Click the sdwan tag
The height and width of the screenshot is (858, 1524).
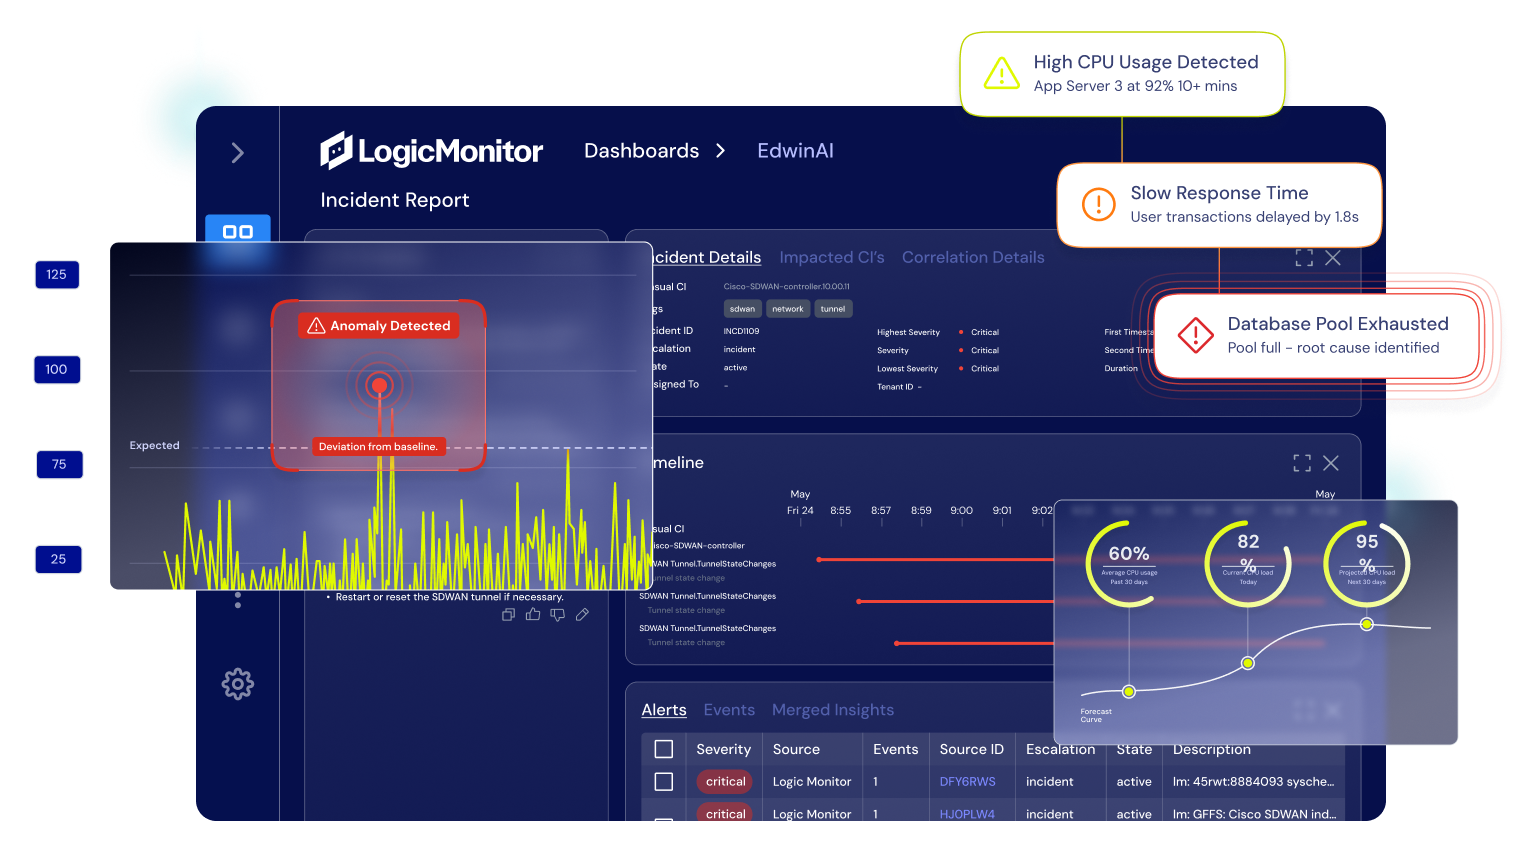[742, 309]
